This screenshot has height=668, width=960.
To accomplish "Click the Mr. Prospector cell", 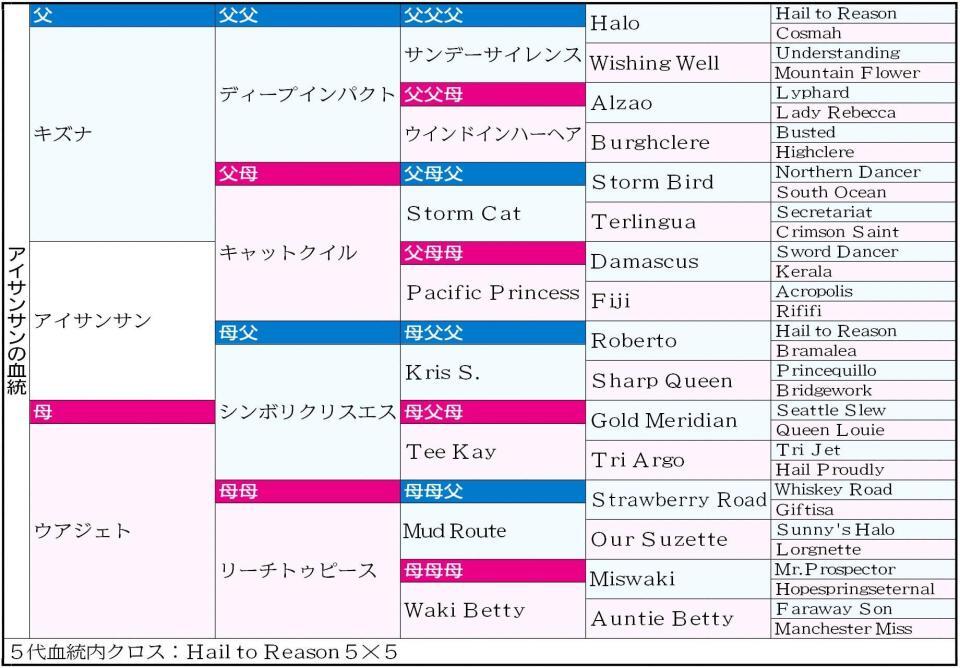I will coord(863,569).
